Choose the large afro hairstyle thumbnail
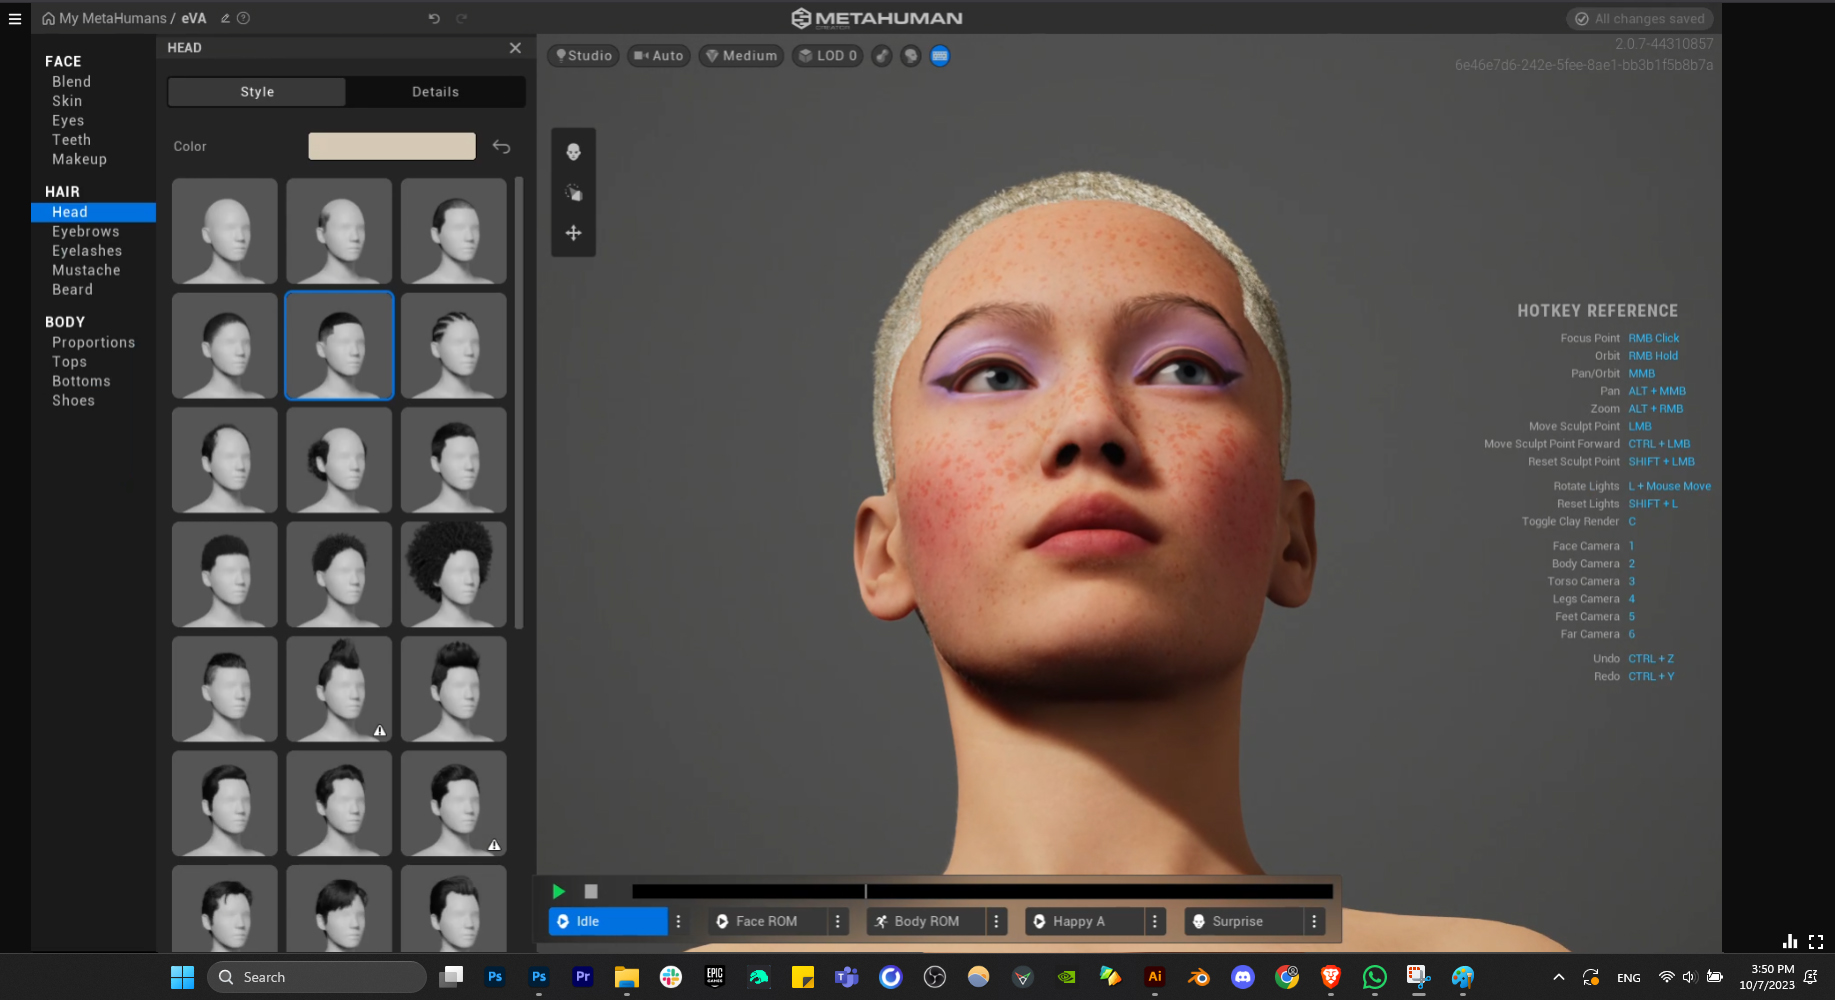 coord(453,575)
